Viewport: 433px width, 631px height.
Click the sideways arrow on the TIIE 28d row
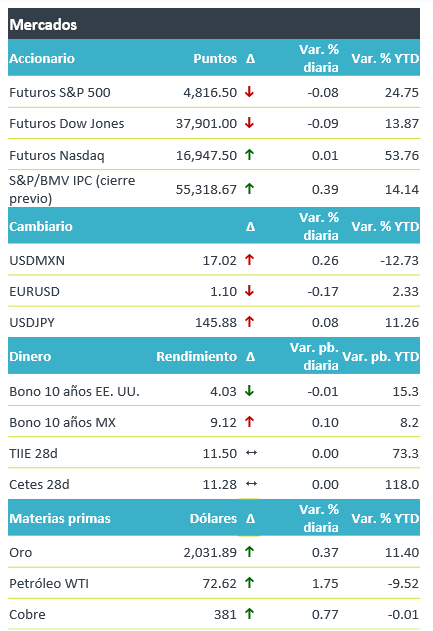pos(252,453)
